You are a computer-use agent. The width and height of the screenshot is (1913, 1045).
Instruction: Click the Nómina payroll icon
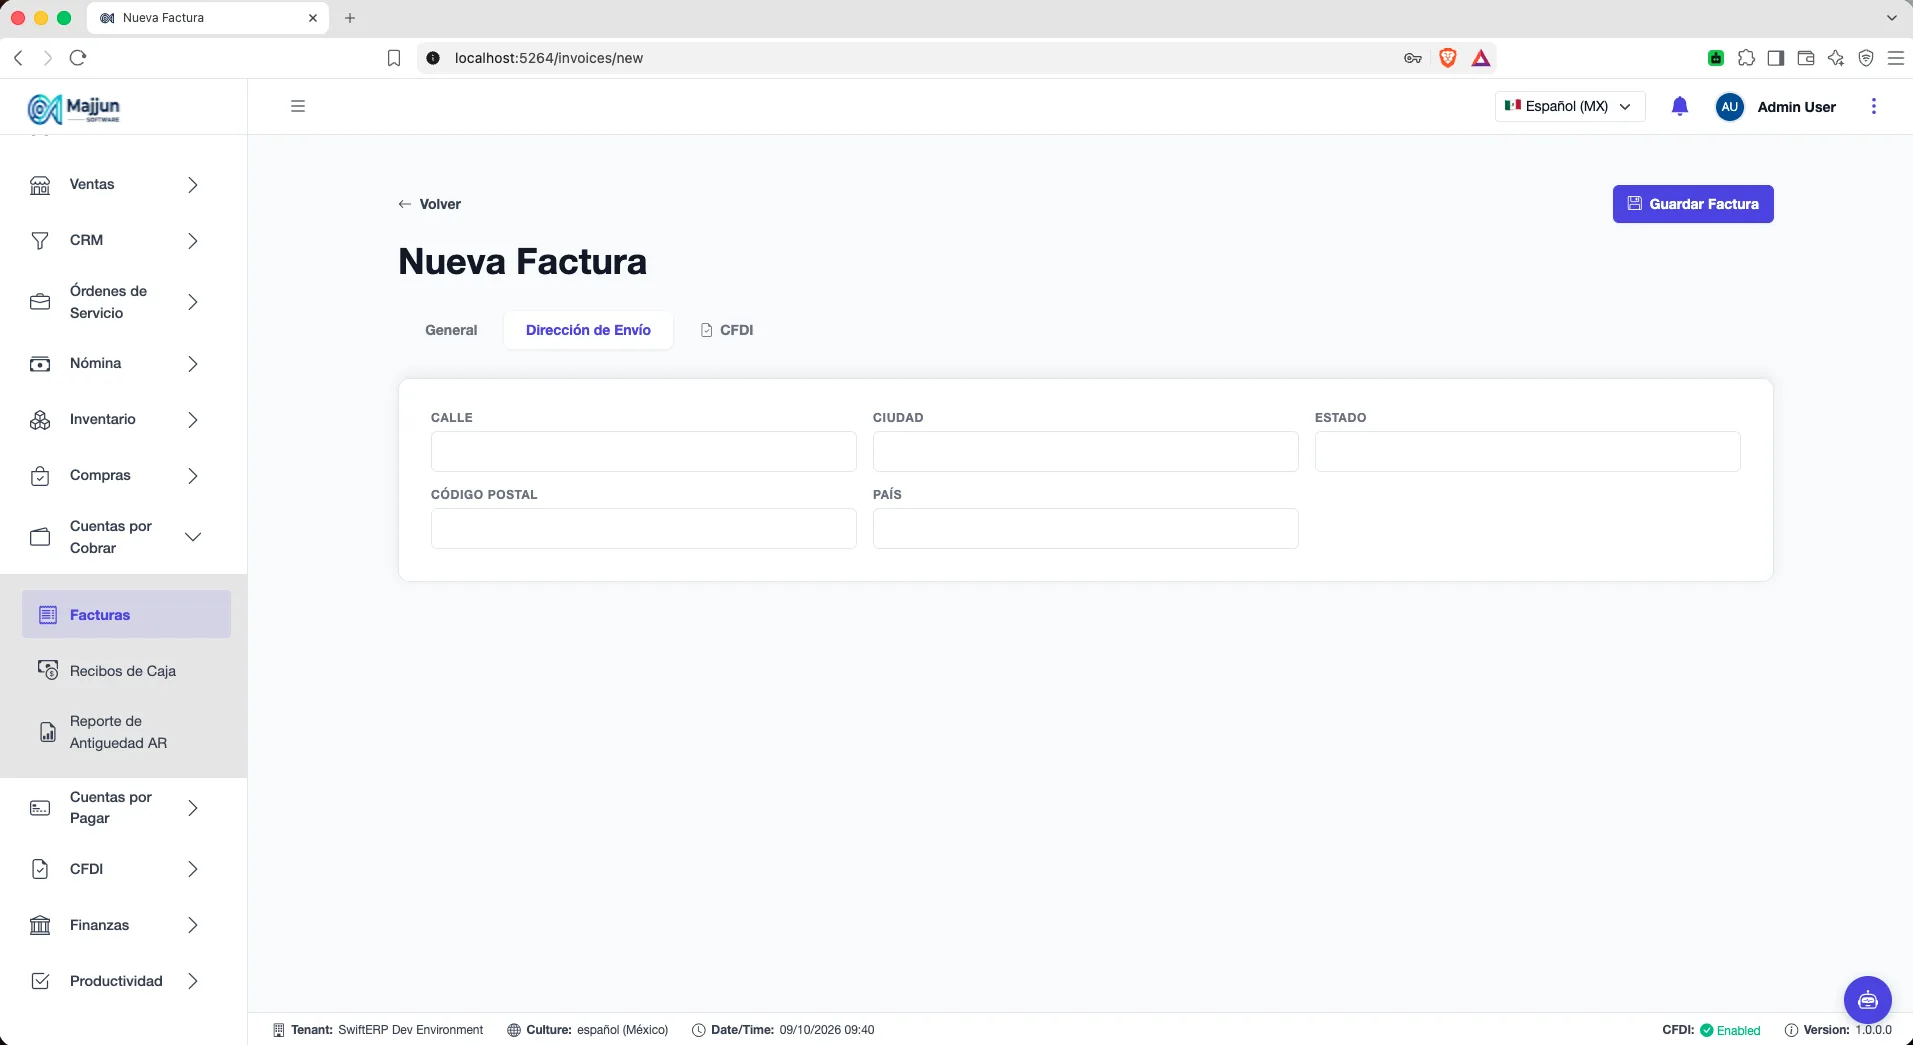(40, 364)
